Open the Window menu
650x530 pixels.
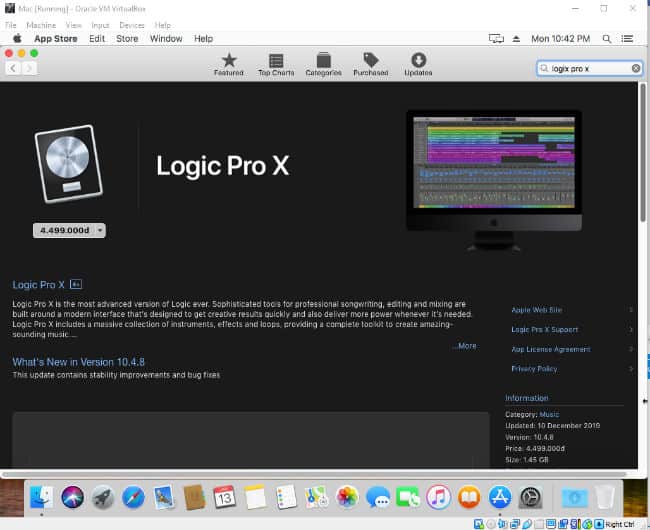(166, 39)
